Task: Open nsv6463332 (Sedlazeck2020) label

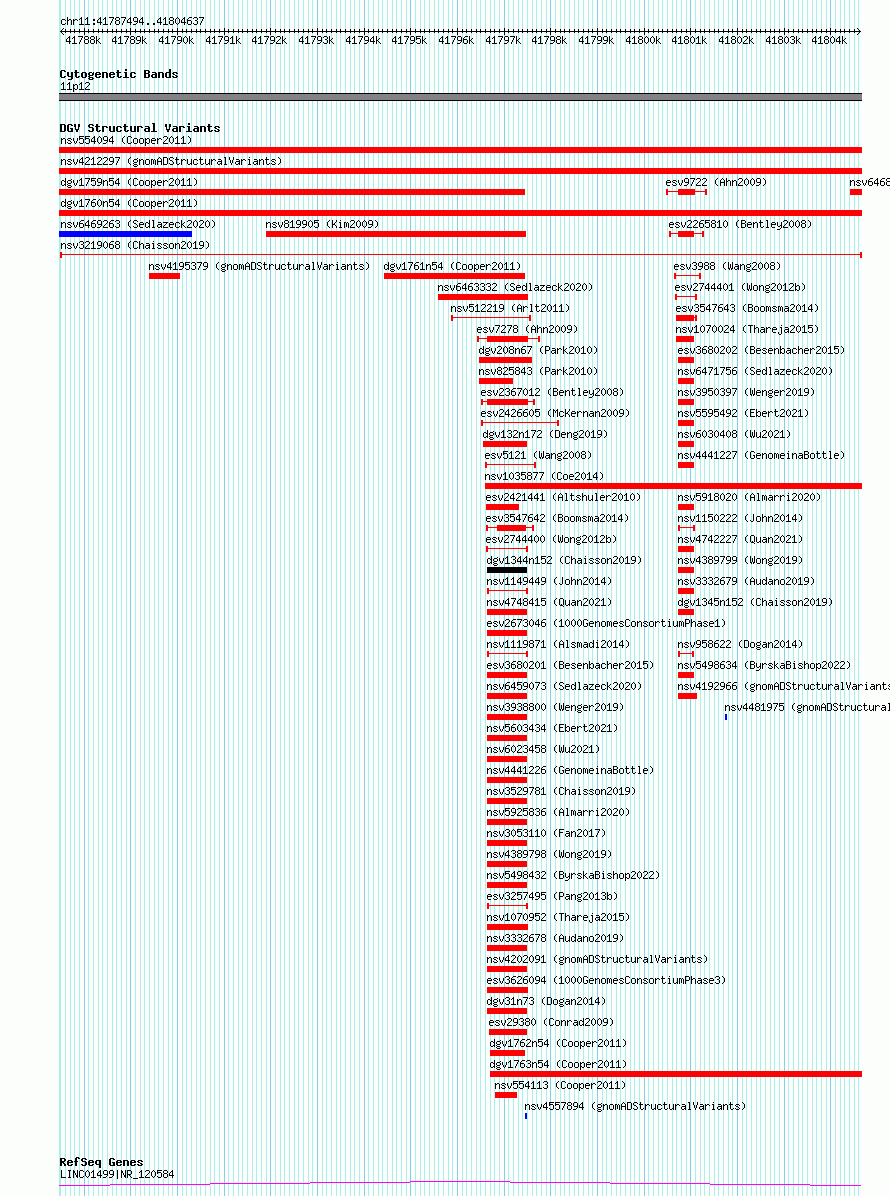Action: 515,287
